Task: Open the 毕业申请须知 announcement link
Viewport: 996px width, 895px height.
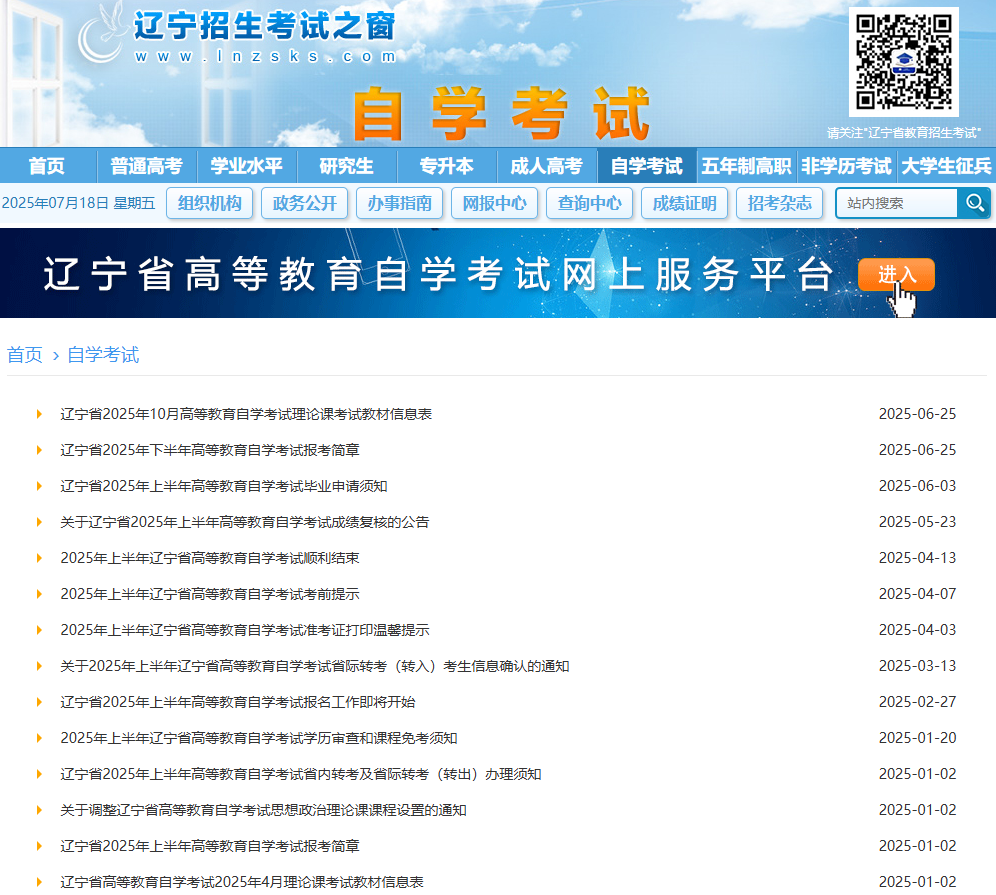Action: click(x=224, y=486)
